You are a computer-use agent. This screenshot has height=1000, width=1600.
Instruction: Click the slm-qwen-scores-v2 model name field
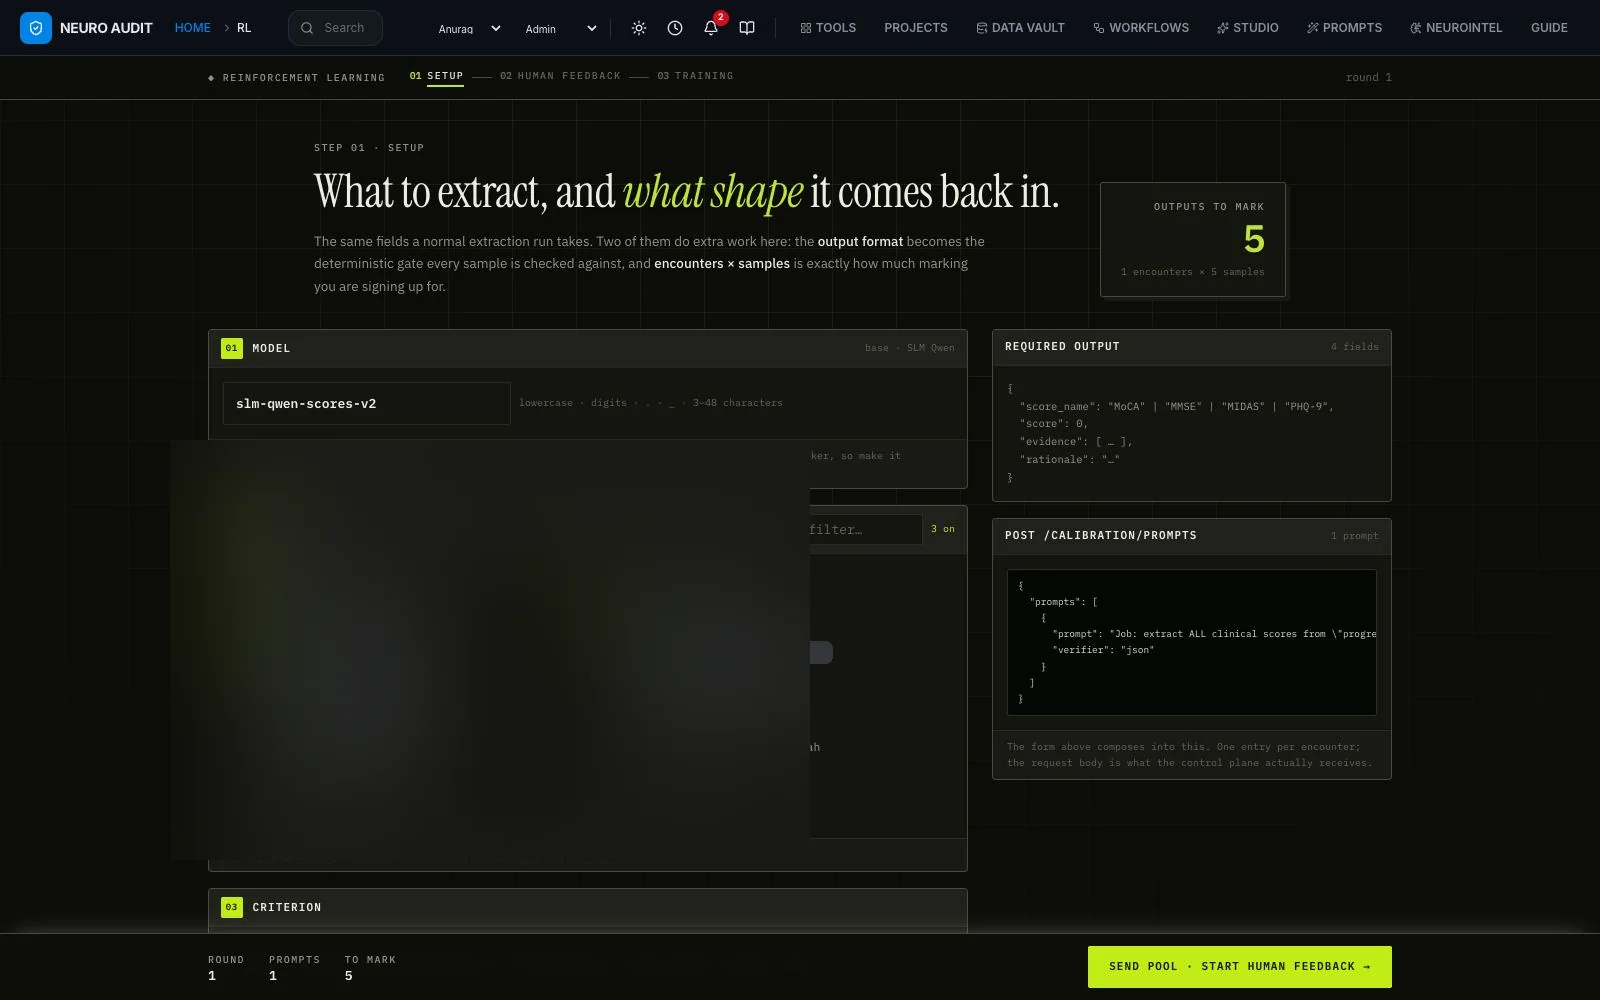click(x=366, y=404)
